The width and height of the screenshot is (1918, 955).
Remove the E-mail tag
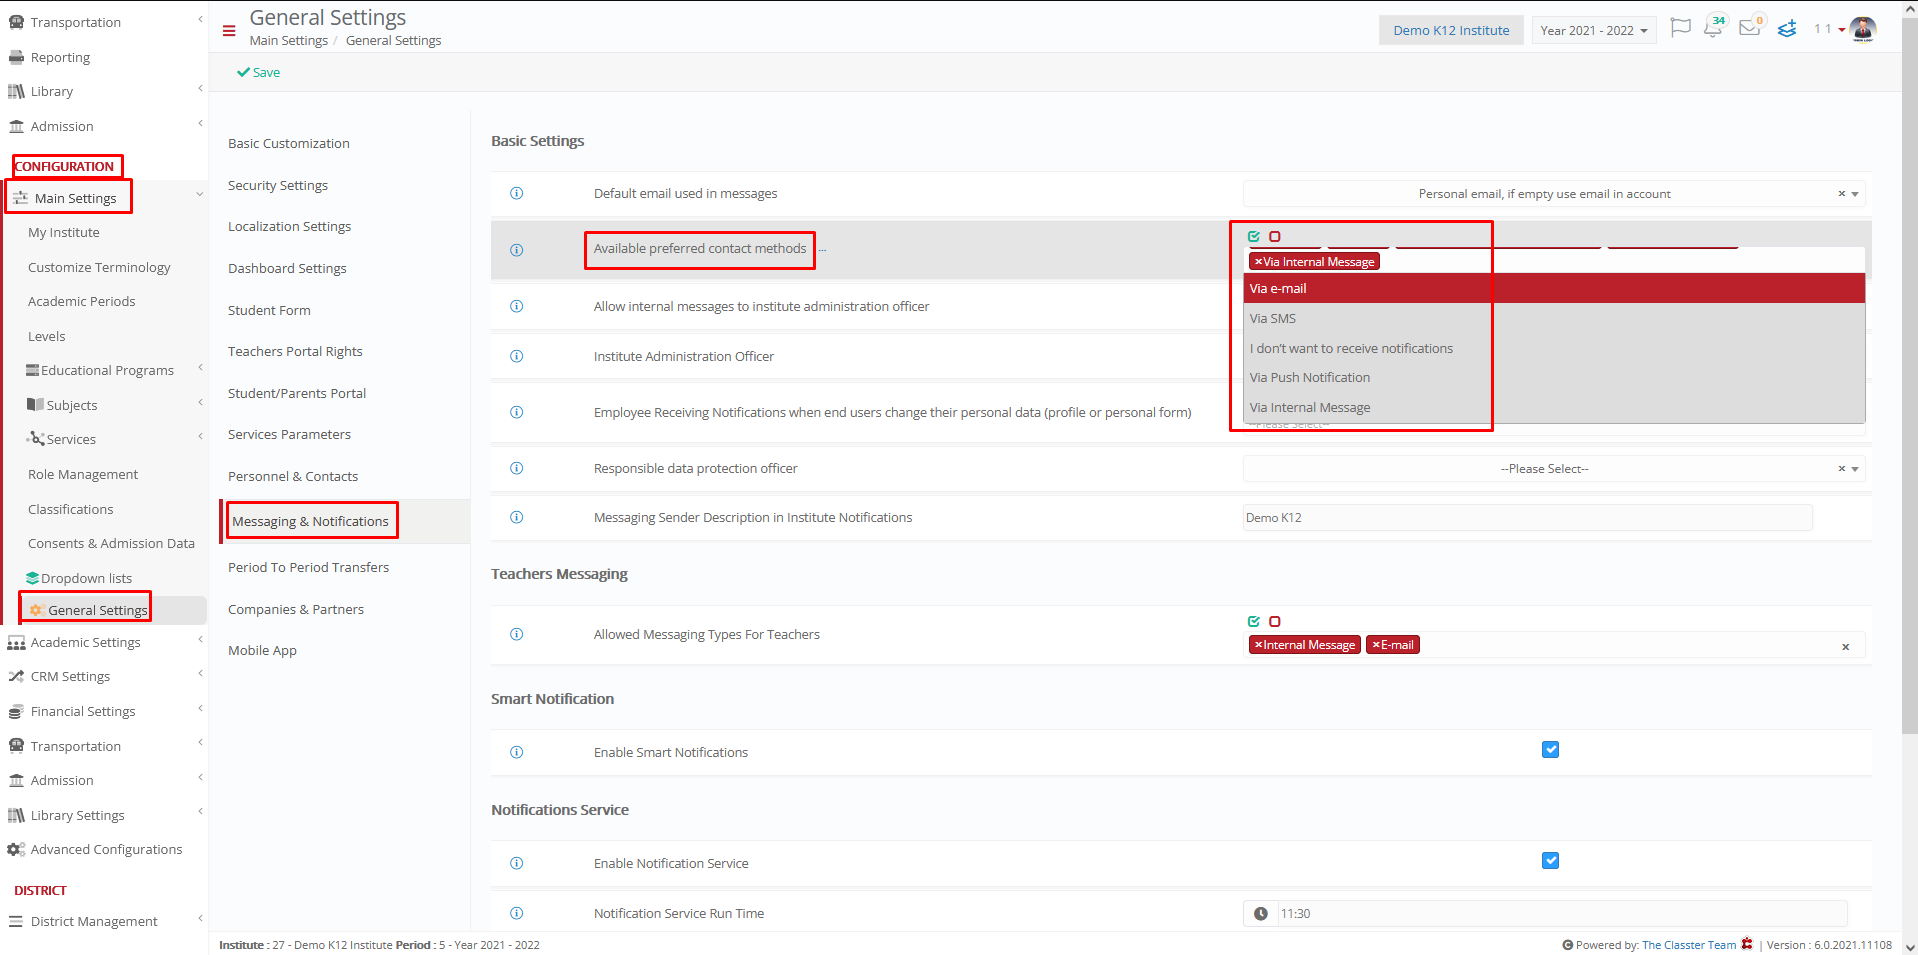[1376, 645]
